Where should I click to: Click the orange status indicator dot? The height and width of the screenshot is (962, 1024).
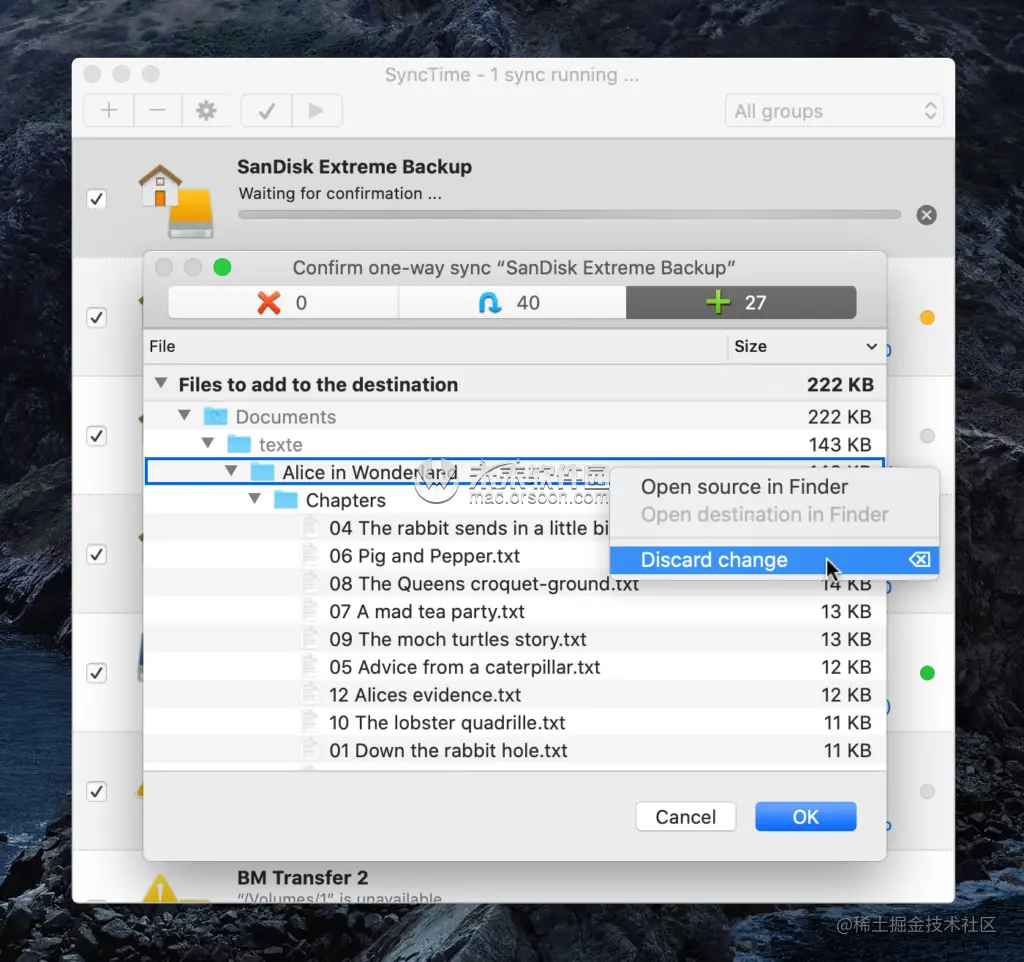click(927, 317)
